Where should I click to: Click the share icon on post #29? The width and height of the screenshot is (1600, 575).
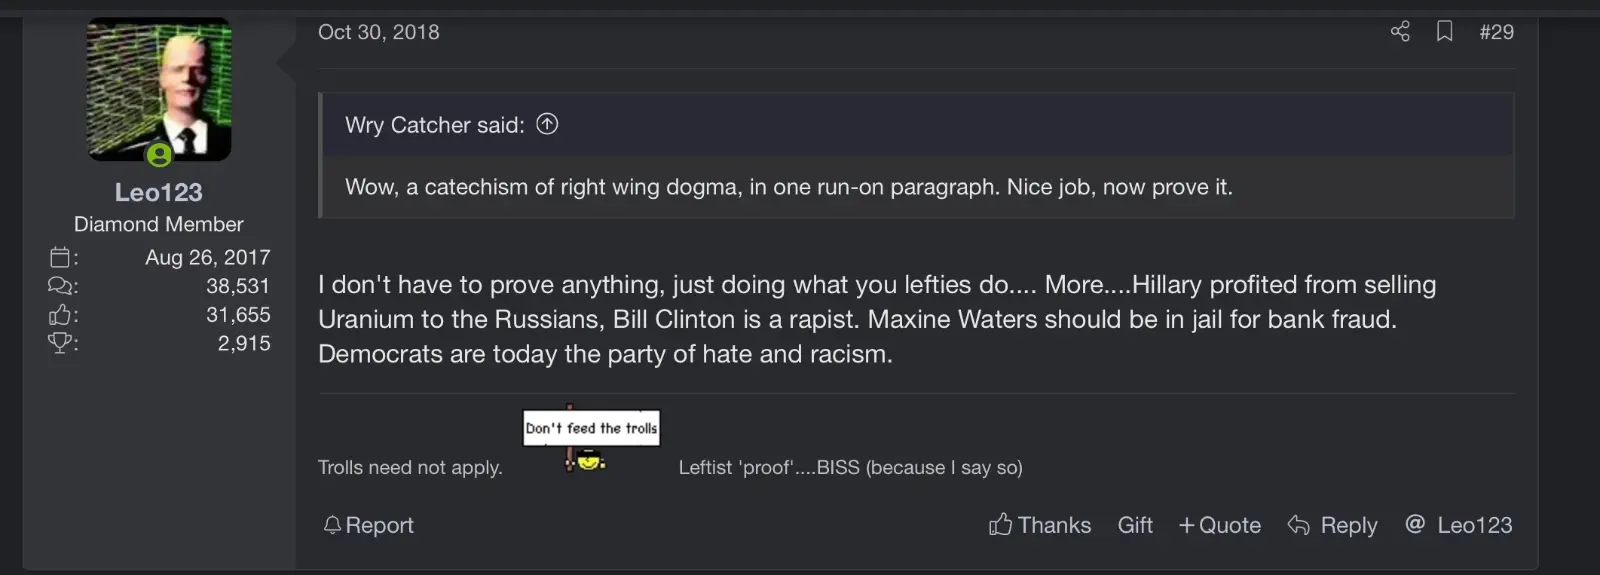pyautogui.click(x=1400, y=32)
